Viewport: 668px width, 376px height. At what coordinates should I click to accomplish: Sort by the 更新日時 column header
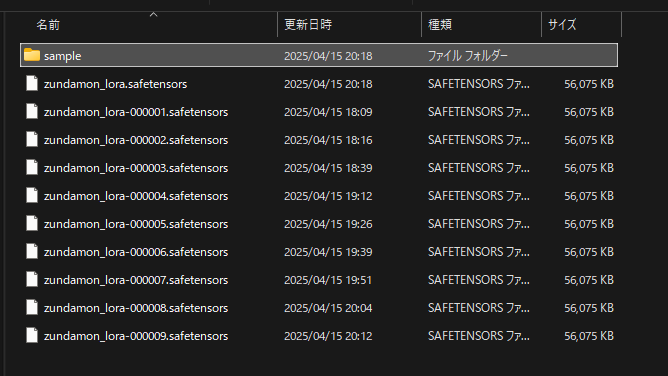[308, 25]
